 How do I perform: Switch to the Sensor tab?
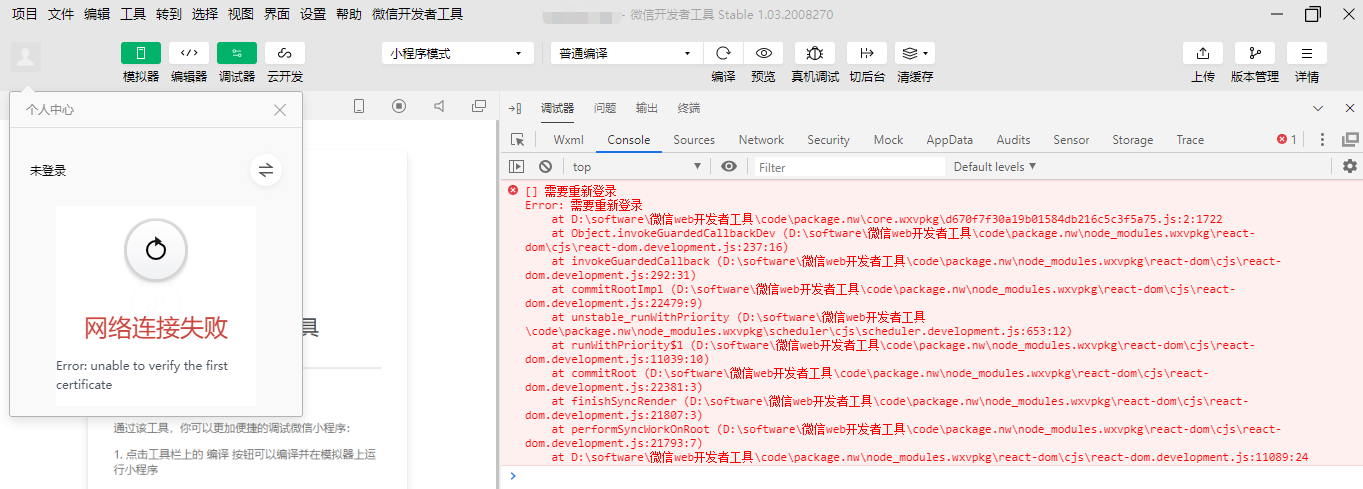(x=1071, y=140)
